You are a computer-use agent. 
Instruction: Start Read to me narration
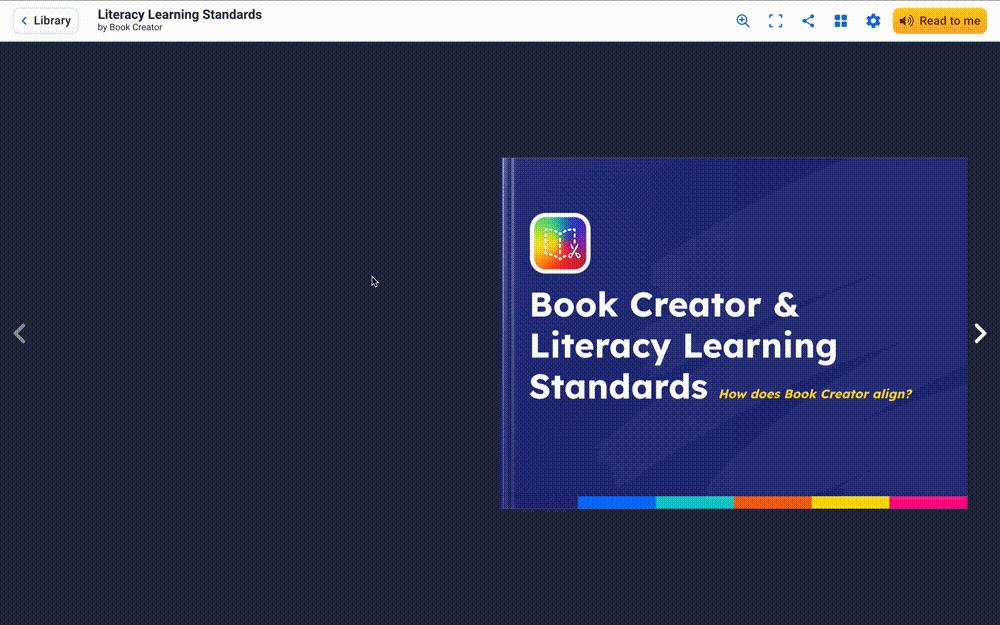[x=939, y=20]
